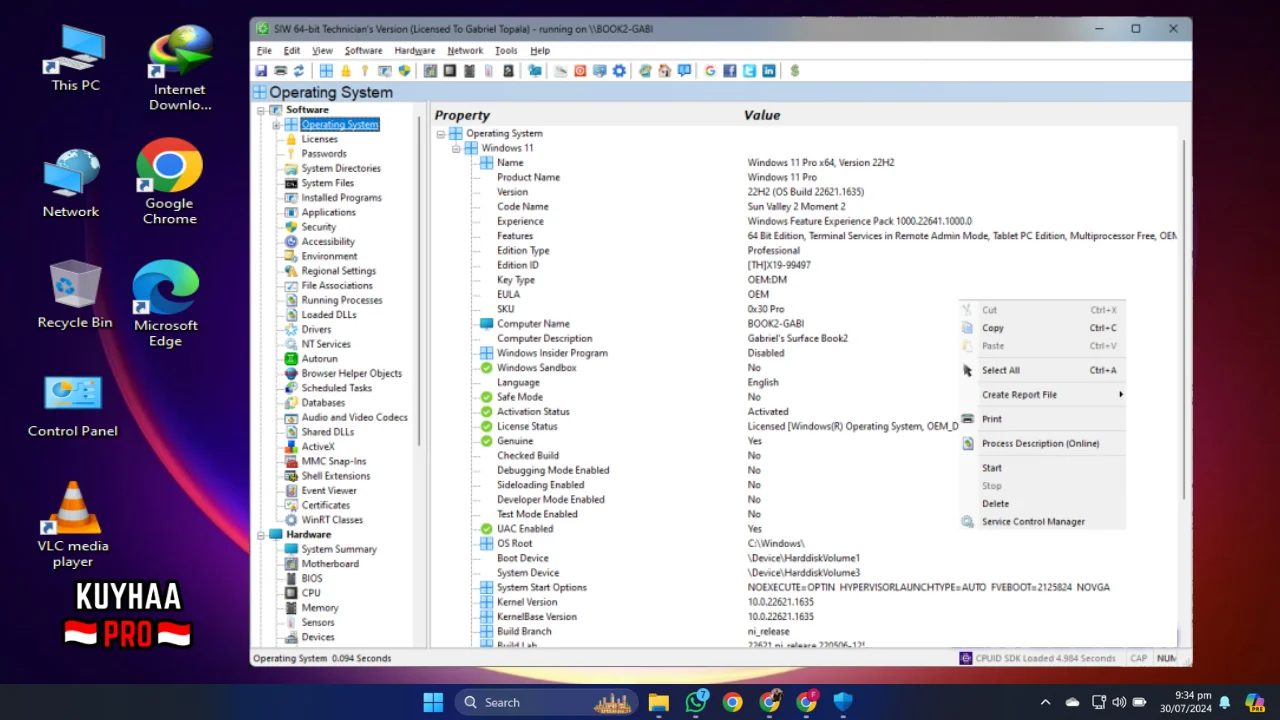Click the Google toolbar icon

click(710, 71)
